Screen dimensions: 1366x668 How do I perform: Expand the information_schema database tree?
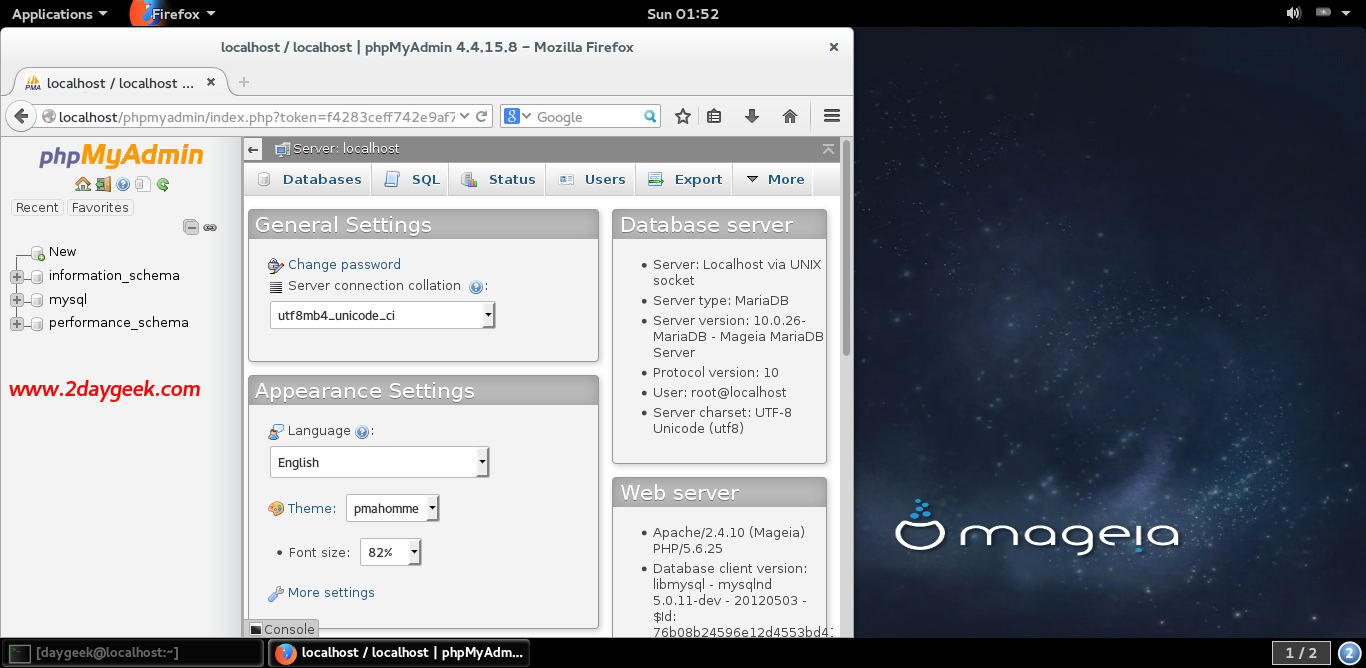coord(17,276)
